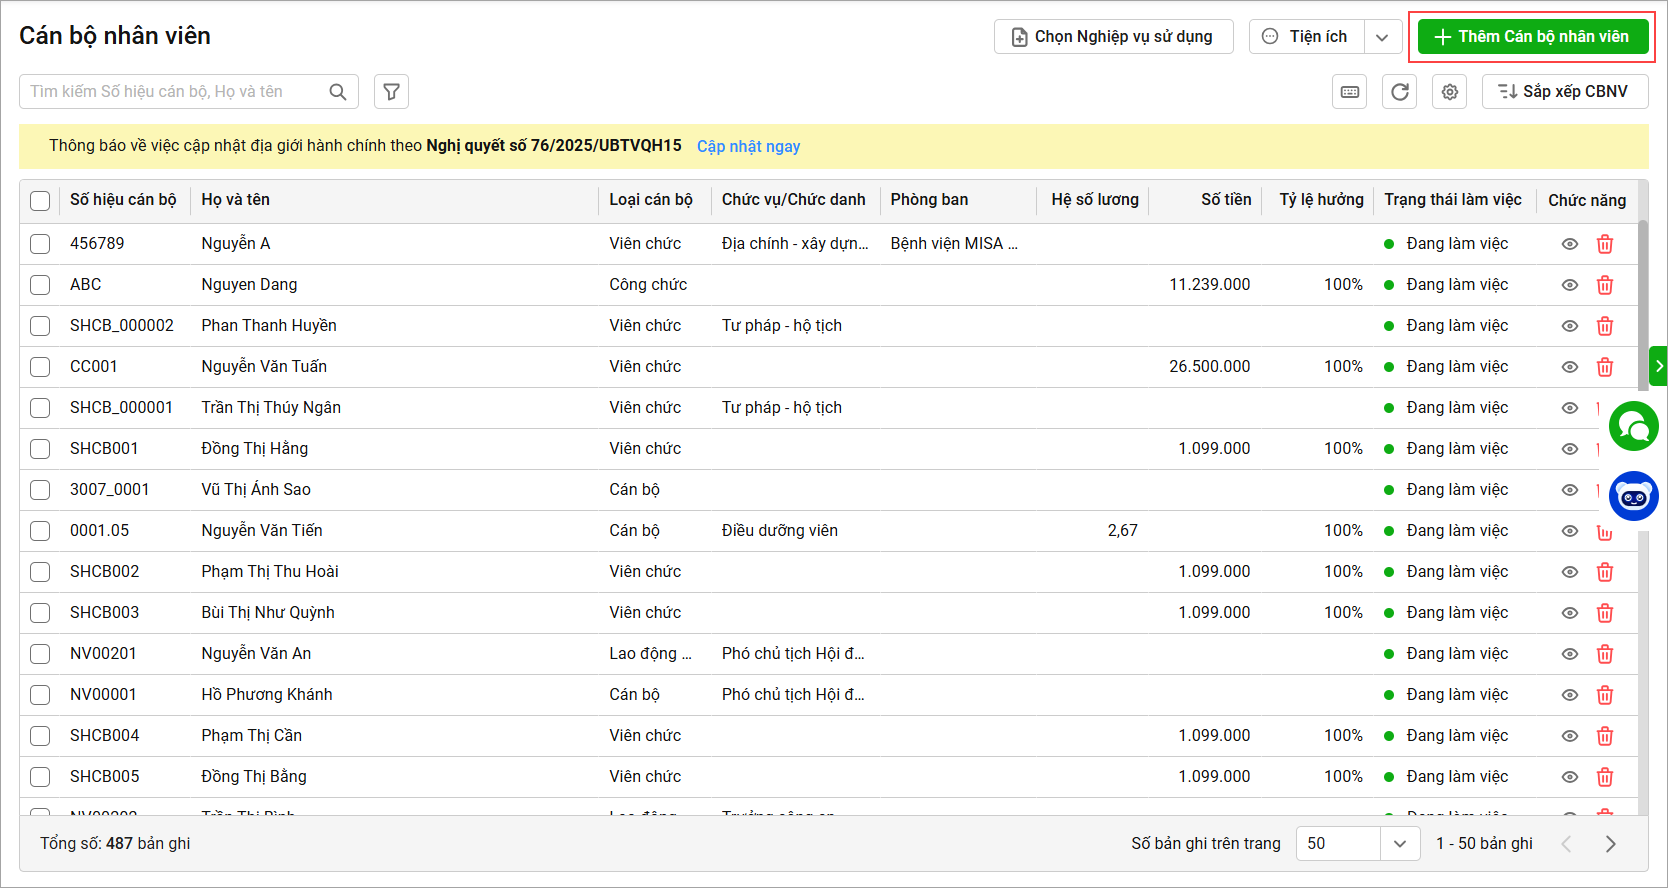Open the blue robot assistant icon
Viewport: 1668px width, 888px height.
point(1633,496)
